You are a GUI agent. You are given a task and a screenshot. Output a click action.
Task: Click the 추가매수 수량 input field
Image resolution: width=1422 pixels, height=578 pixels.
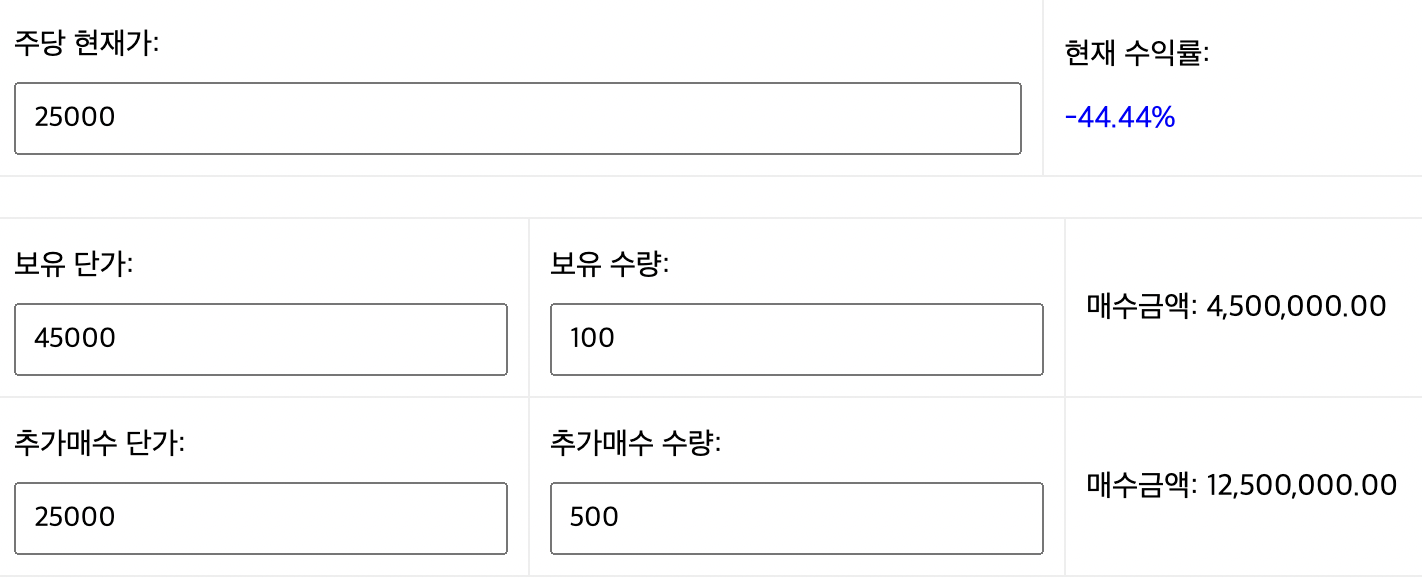[795, 518]
